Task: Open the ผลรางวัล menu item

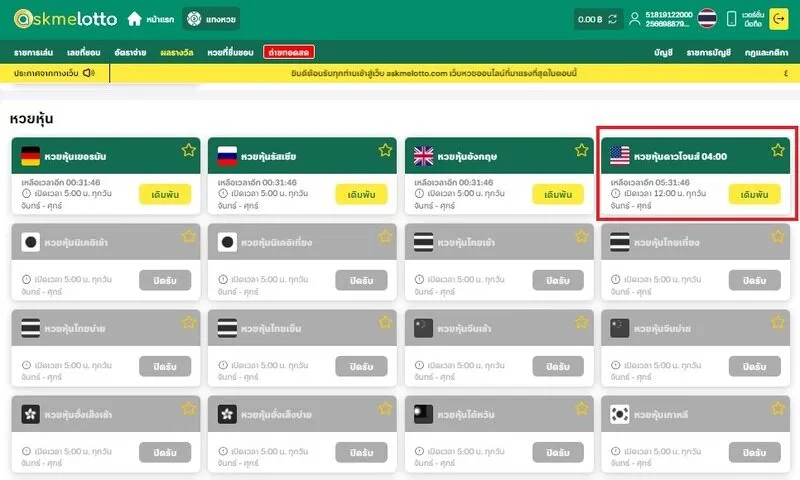Action: tap(177, 52)
